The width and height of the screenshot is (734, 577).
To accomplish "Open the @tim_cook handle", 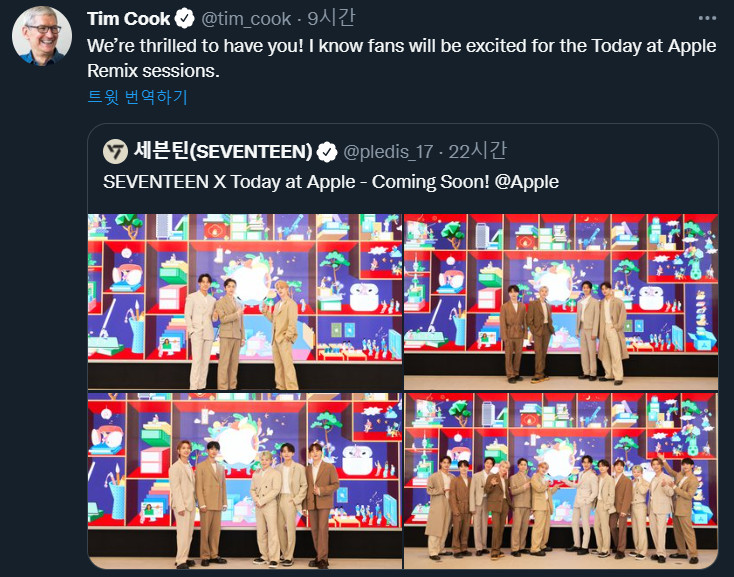I will [x=247, y=18].
